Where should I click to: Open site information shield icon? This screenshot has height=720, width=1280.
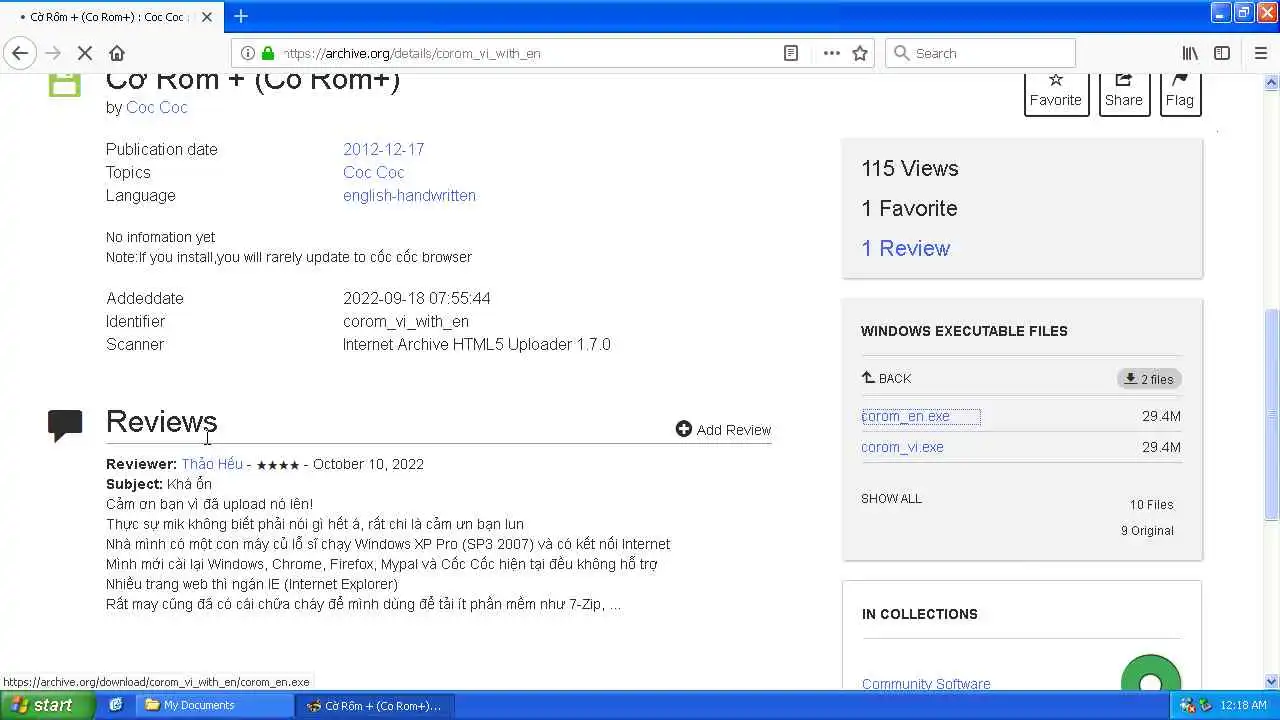point(248,53)
